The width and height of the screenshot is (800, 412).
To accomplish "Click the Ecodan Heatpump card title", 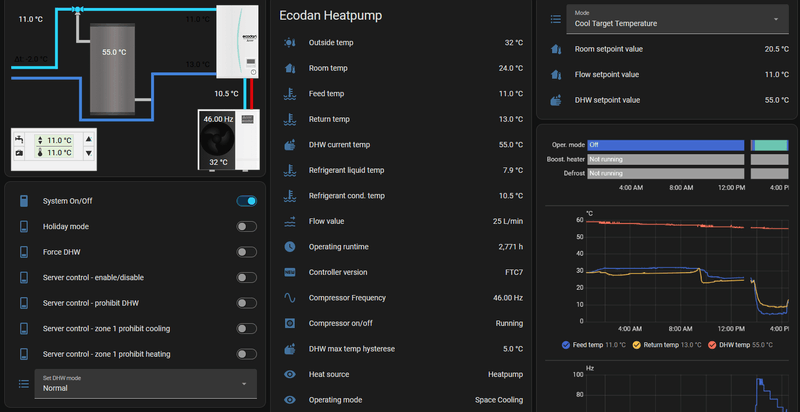I will click(x=331, y=16).
